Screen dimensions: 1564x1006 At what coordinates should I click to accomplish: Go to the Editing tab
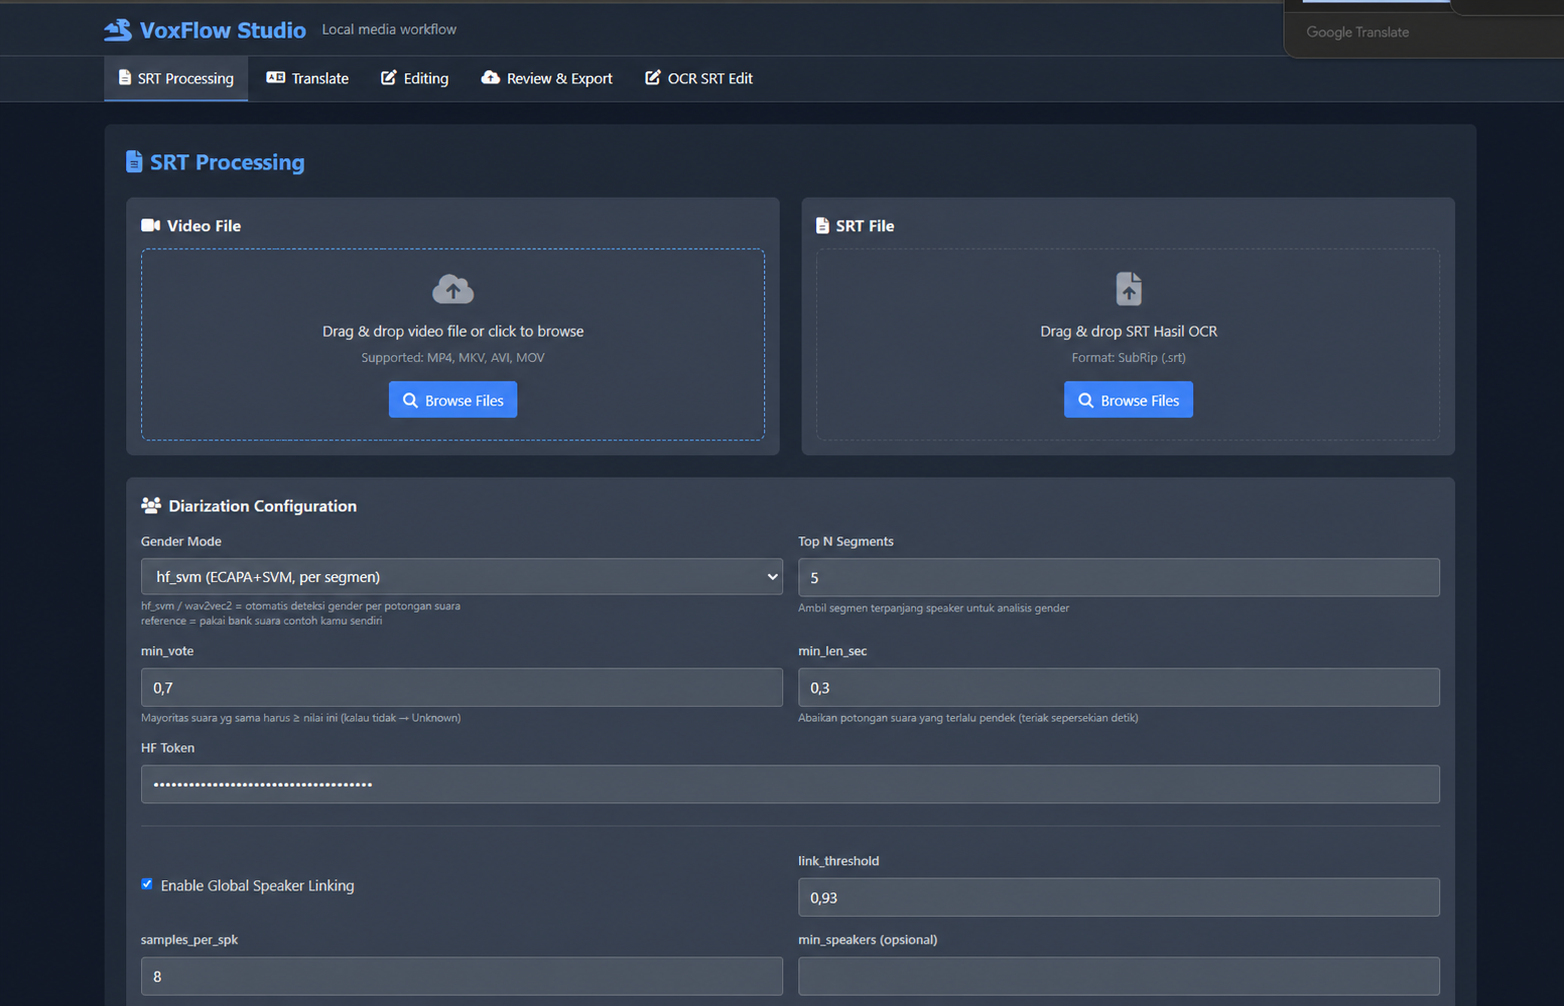coord(414,78)
